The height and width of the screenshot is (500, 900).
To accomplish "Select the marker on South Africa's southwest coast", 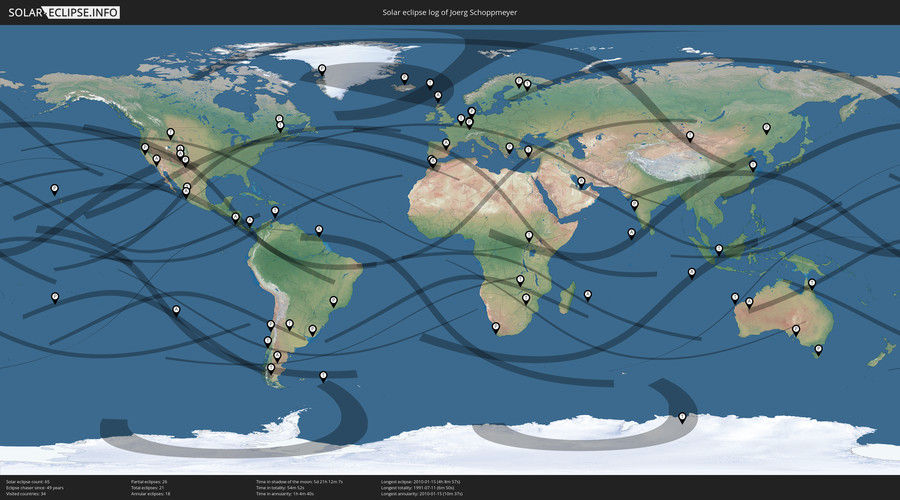I will [x=496, y=328].
